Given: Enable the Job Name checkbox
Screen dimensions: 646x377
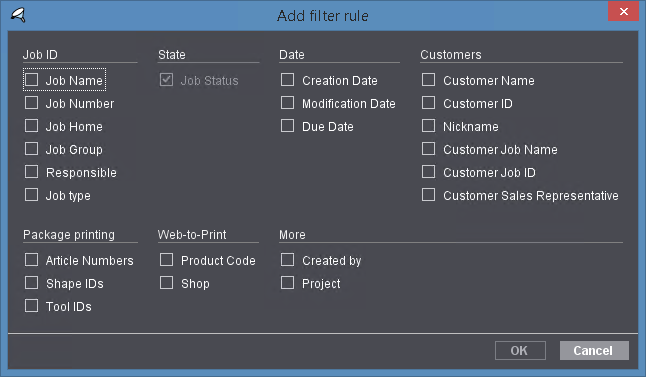Looking at the screenshot, I should (x=32, y=80).
